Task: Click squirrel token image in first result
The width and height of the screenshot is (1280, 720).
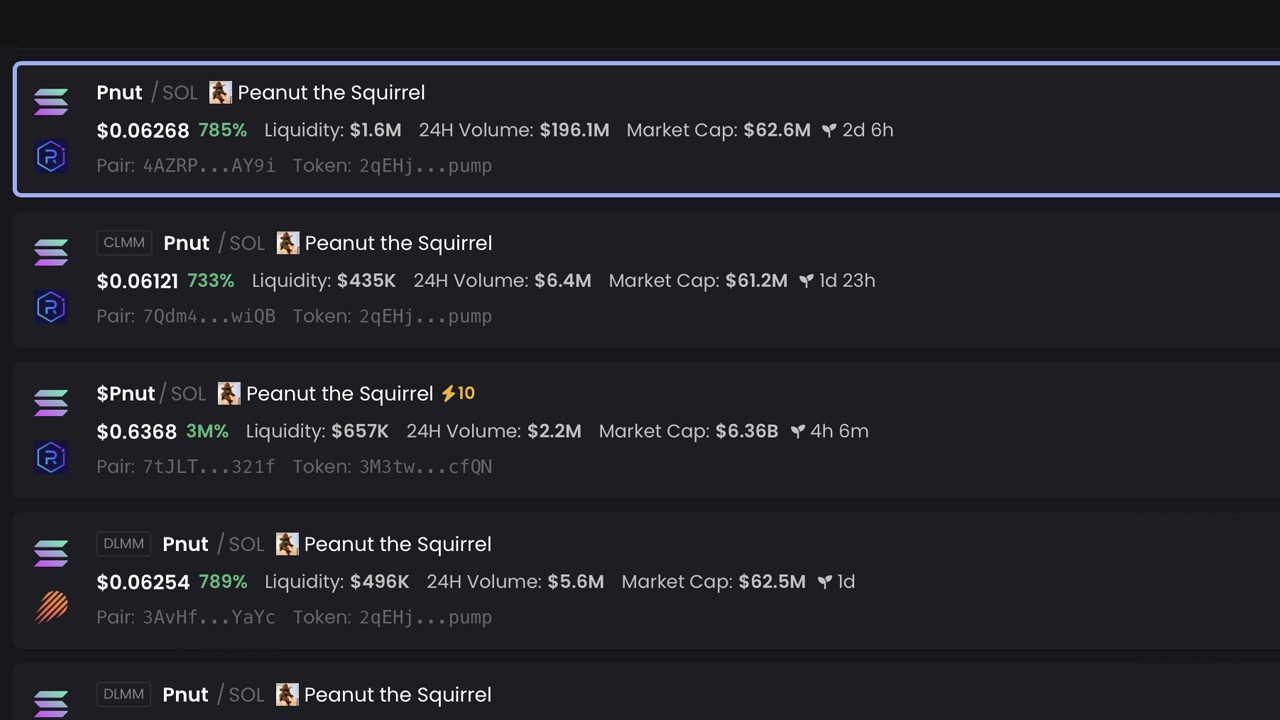Action: [220, 93]
